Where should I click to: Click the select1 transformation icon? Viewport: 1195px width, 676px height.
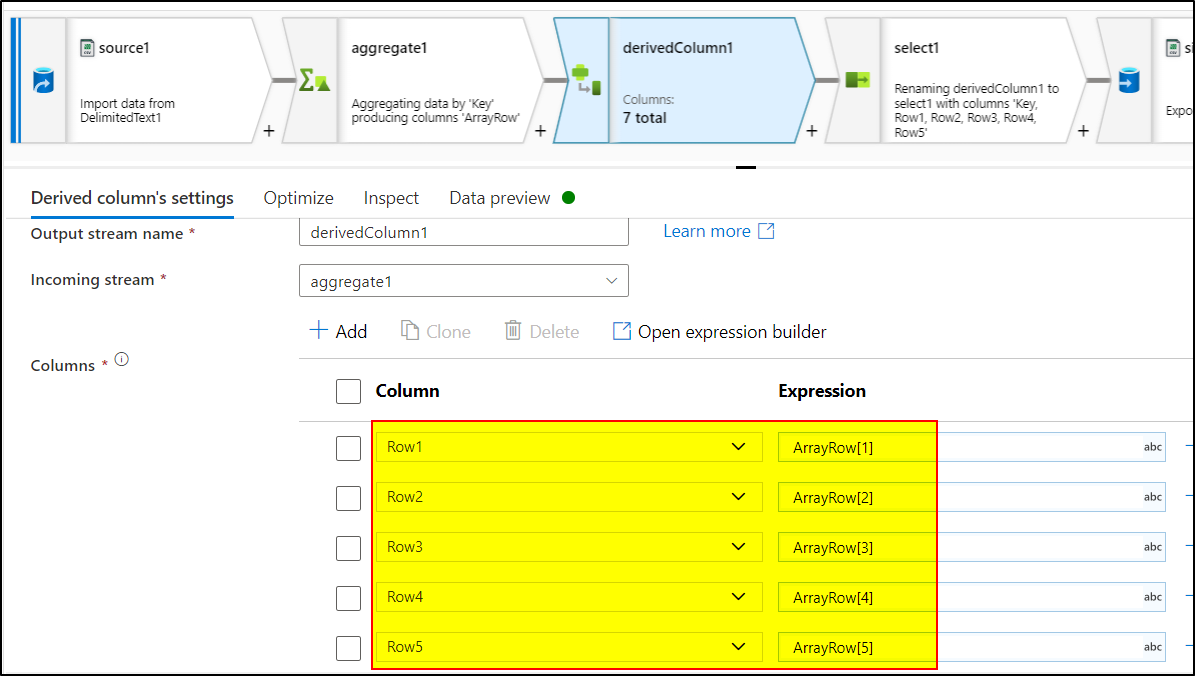tap(857, 80)
